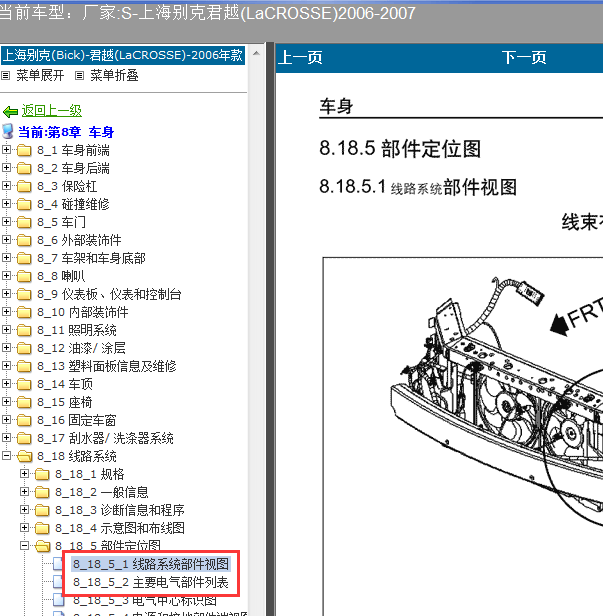
Task: Click the folder icon for 8_18_4 示意图和布线图
Action: click(x=42, y=528)
